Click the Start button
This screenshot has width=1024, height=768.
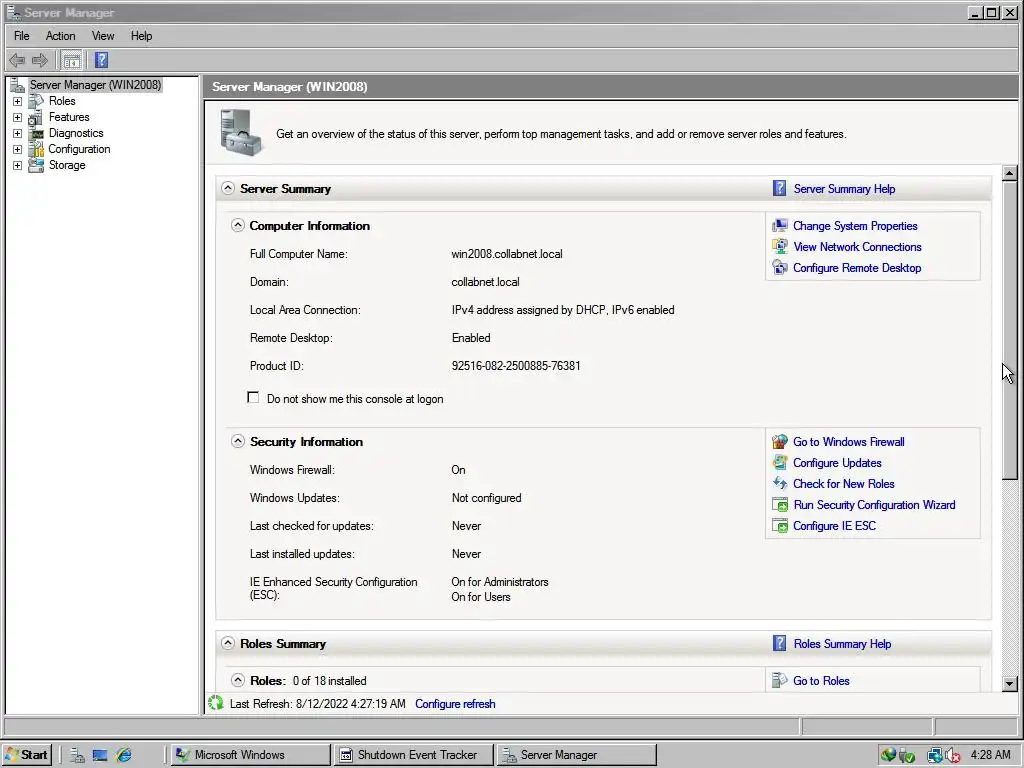point(27,755)
